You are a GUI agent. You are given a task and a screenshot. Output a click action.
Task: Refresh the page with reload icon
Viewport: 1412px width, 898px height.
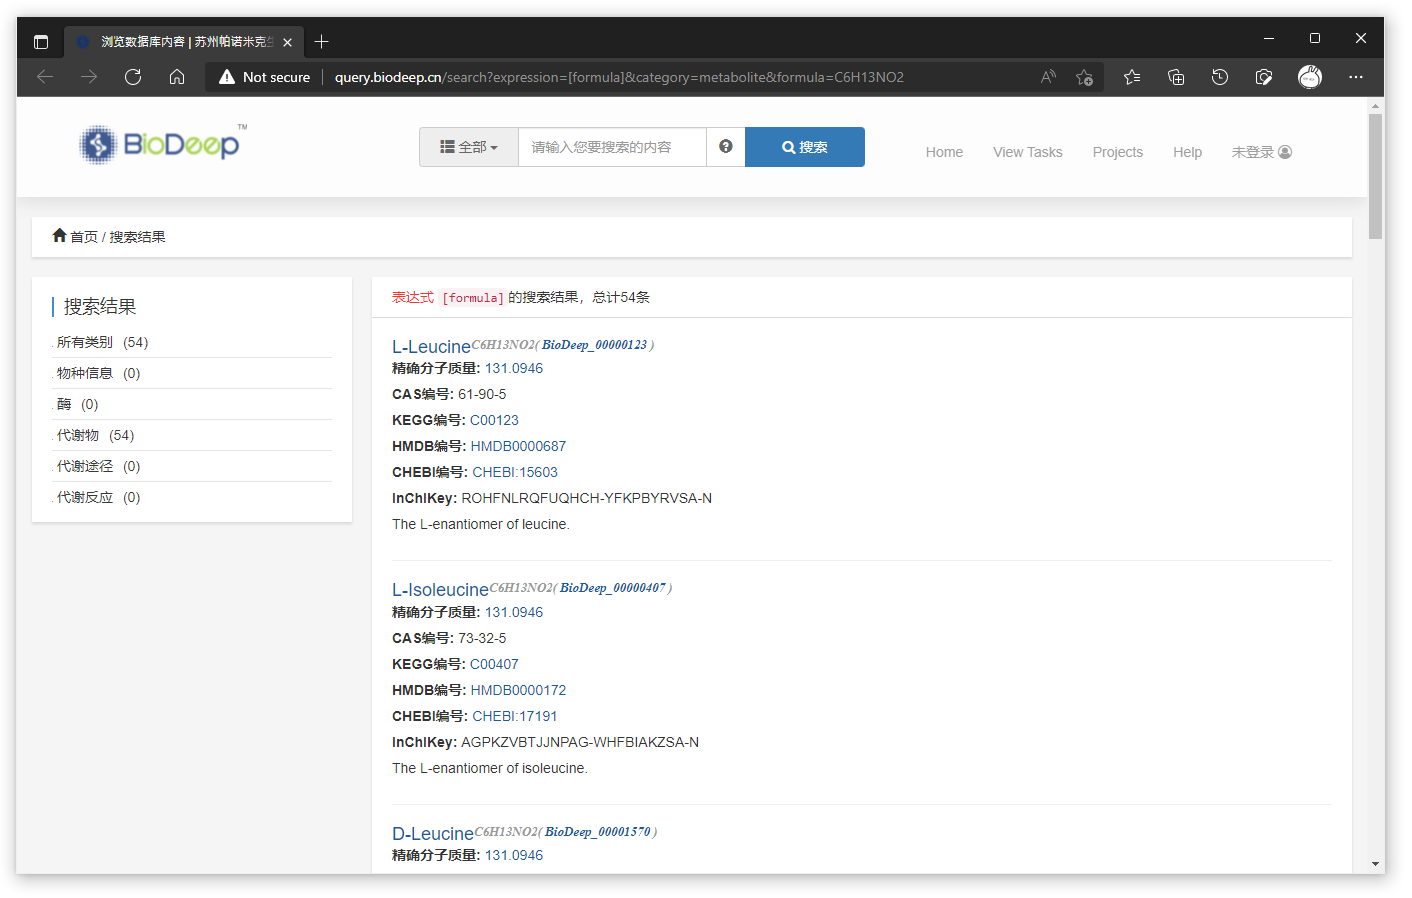click(x=133, y=77)
